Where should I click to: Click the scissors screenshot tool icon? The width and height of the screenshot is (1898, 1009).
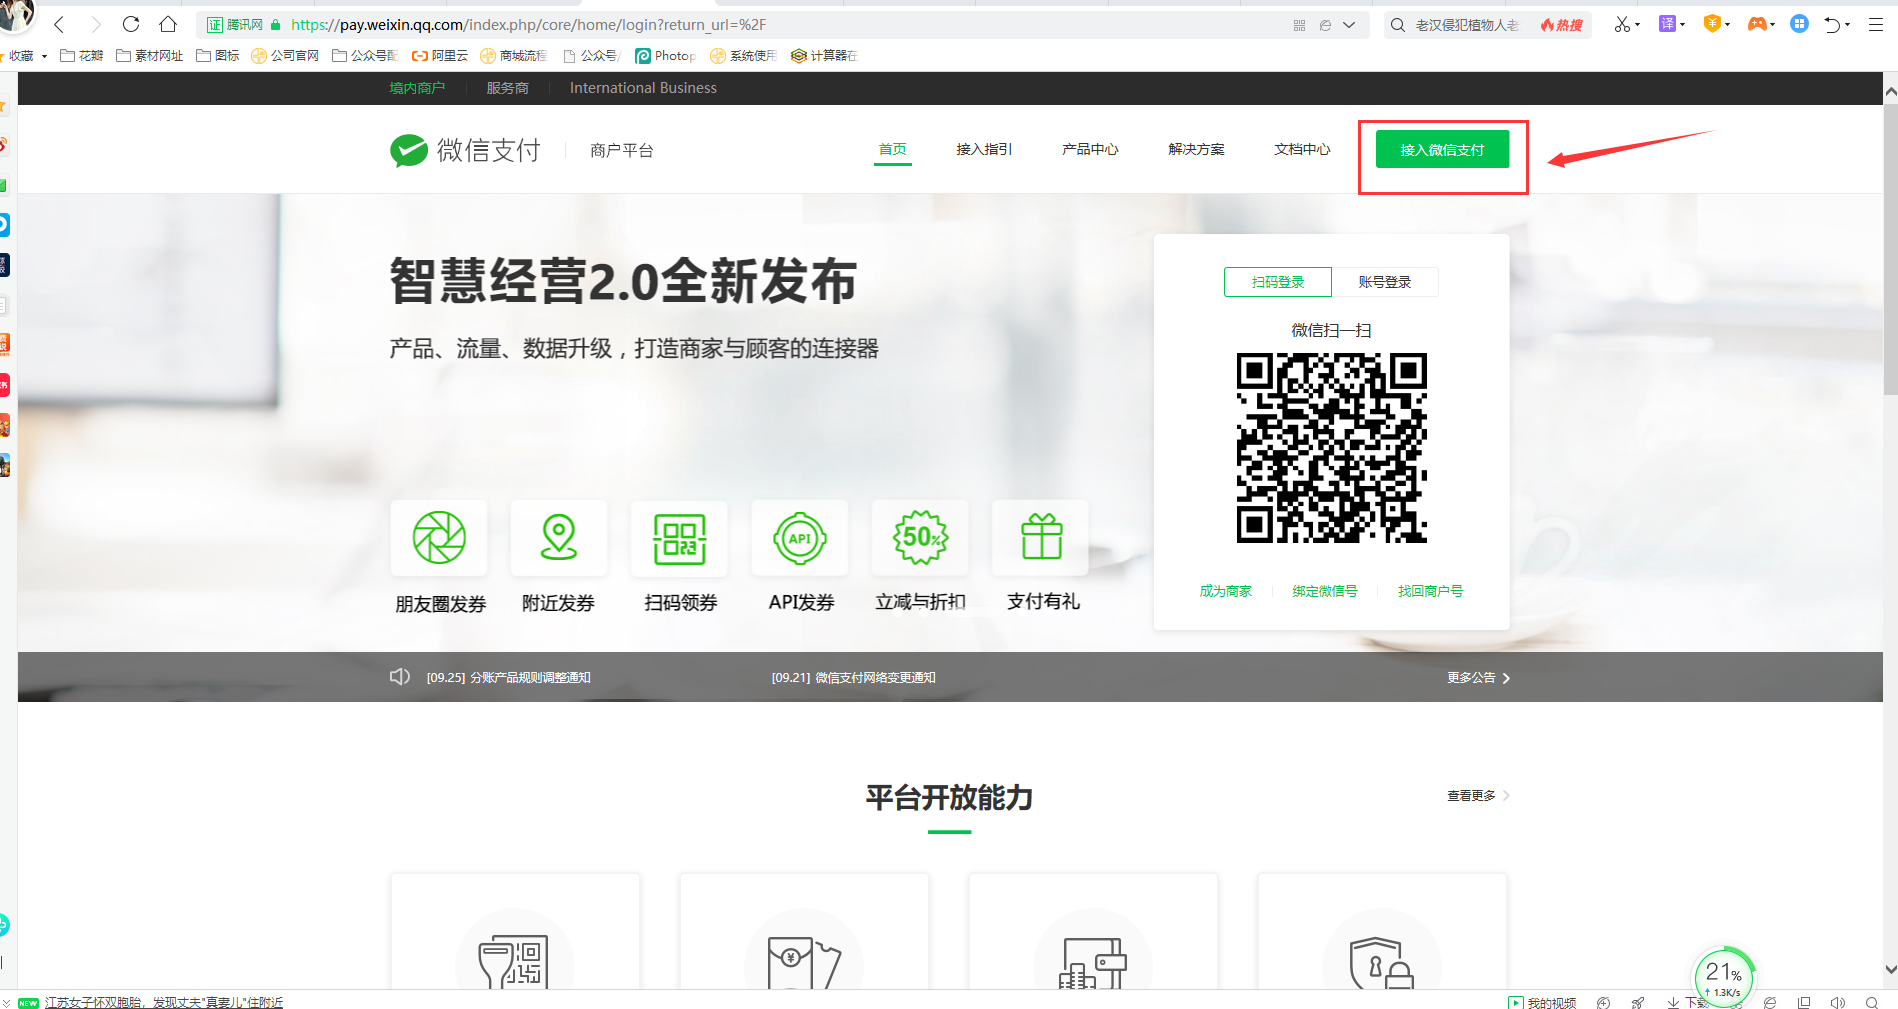pyautogui.click(x=1621, y=24)
